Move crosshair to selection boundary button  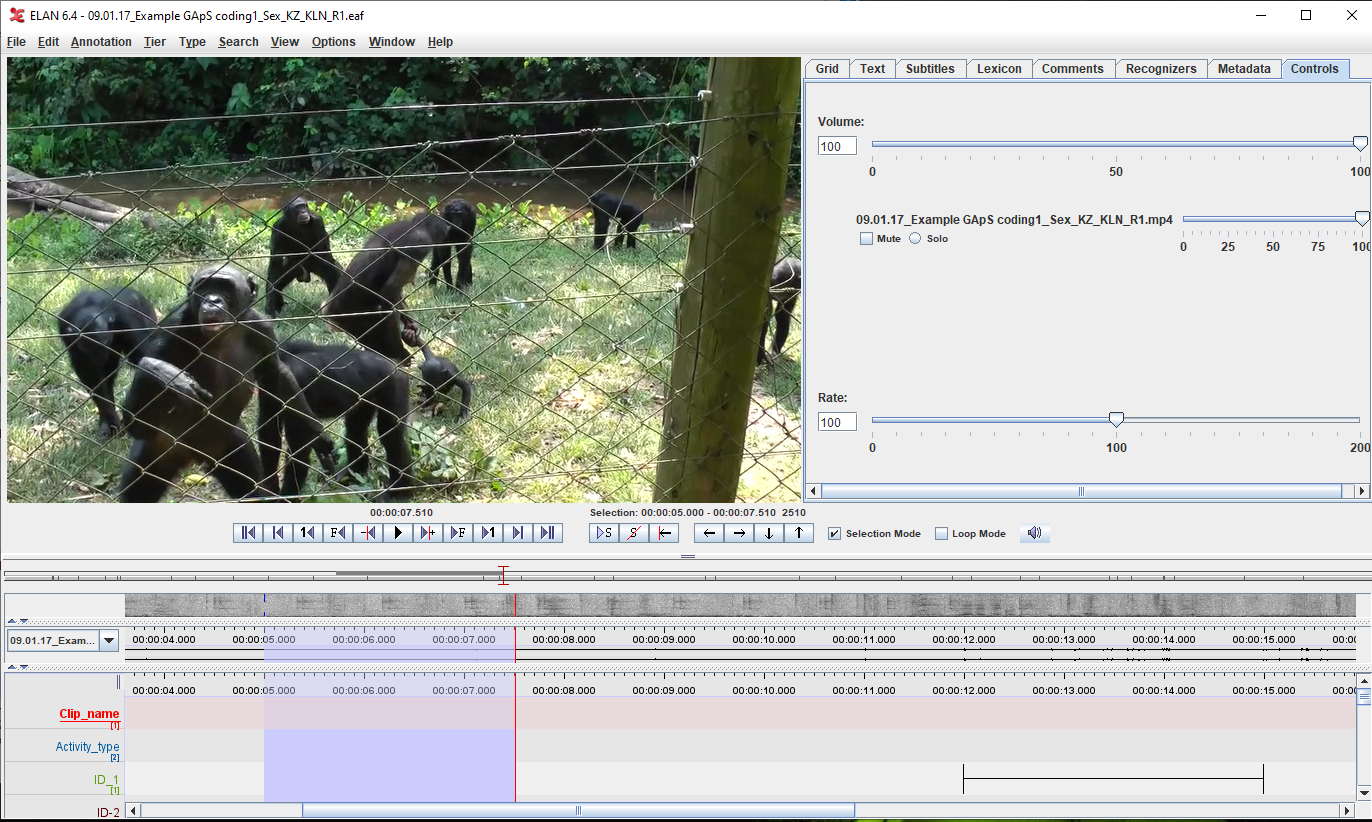pos(664,533)
